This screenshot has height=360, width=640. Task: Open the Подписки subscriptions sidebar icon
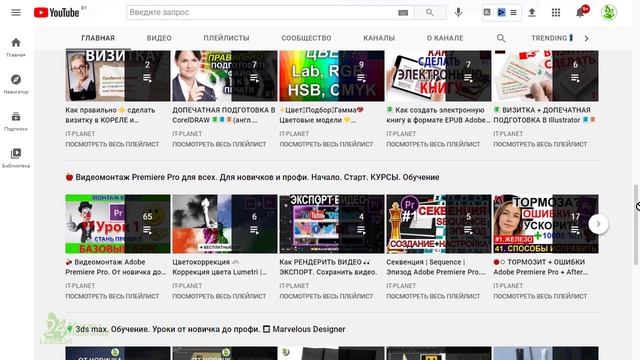click(x=16, y=117)
